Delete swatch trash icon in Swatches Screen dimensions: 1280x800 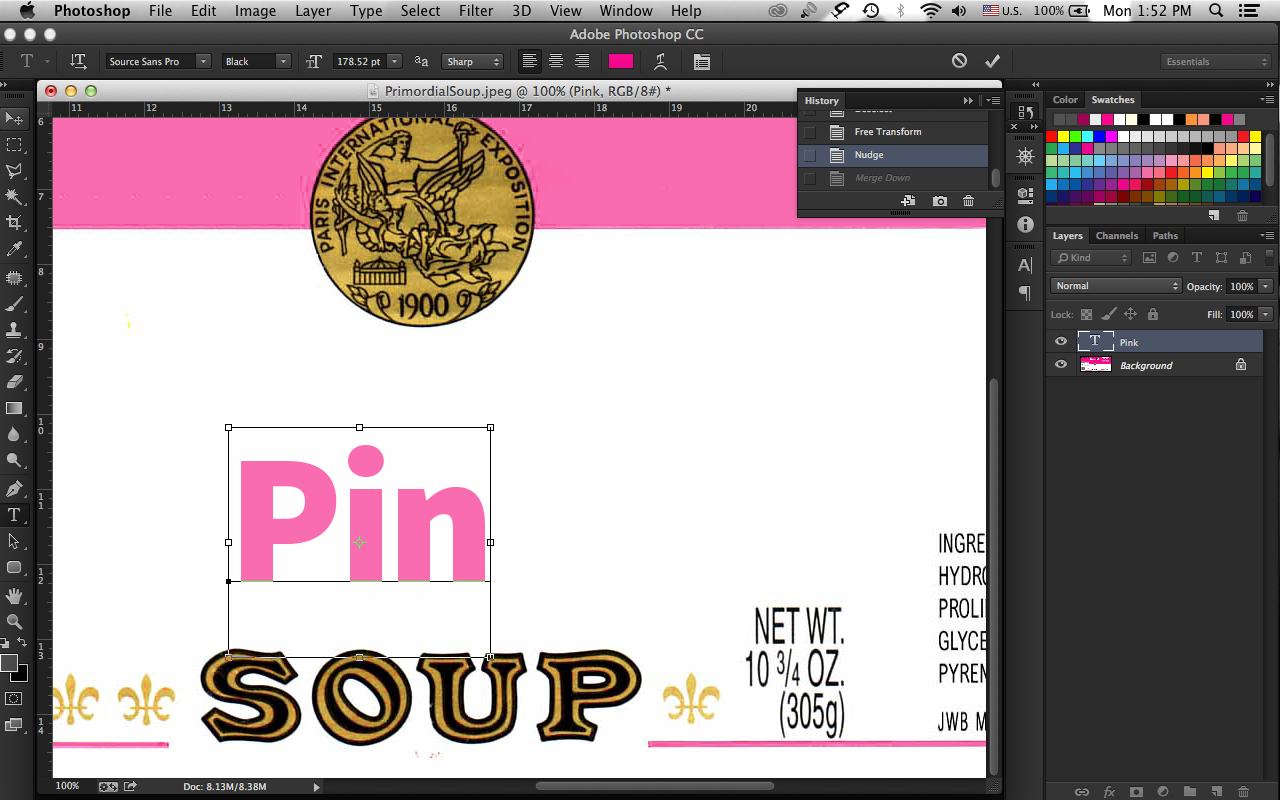(1242, 215)
